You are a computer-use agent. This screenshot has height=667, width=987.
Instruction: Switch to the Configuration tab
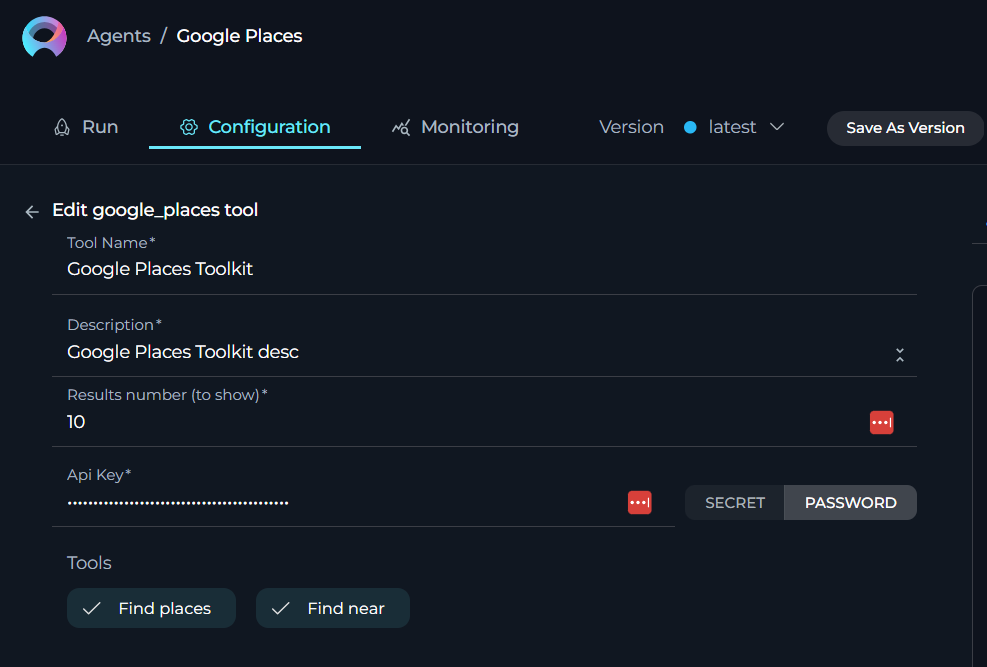click(x=255, y=127)
